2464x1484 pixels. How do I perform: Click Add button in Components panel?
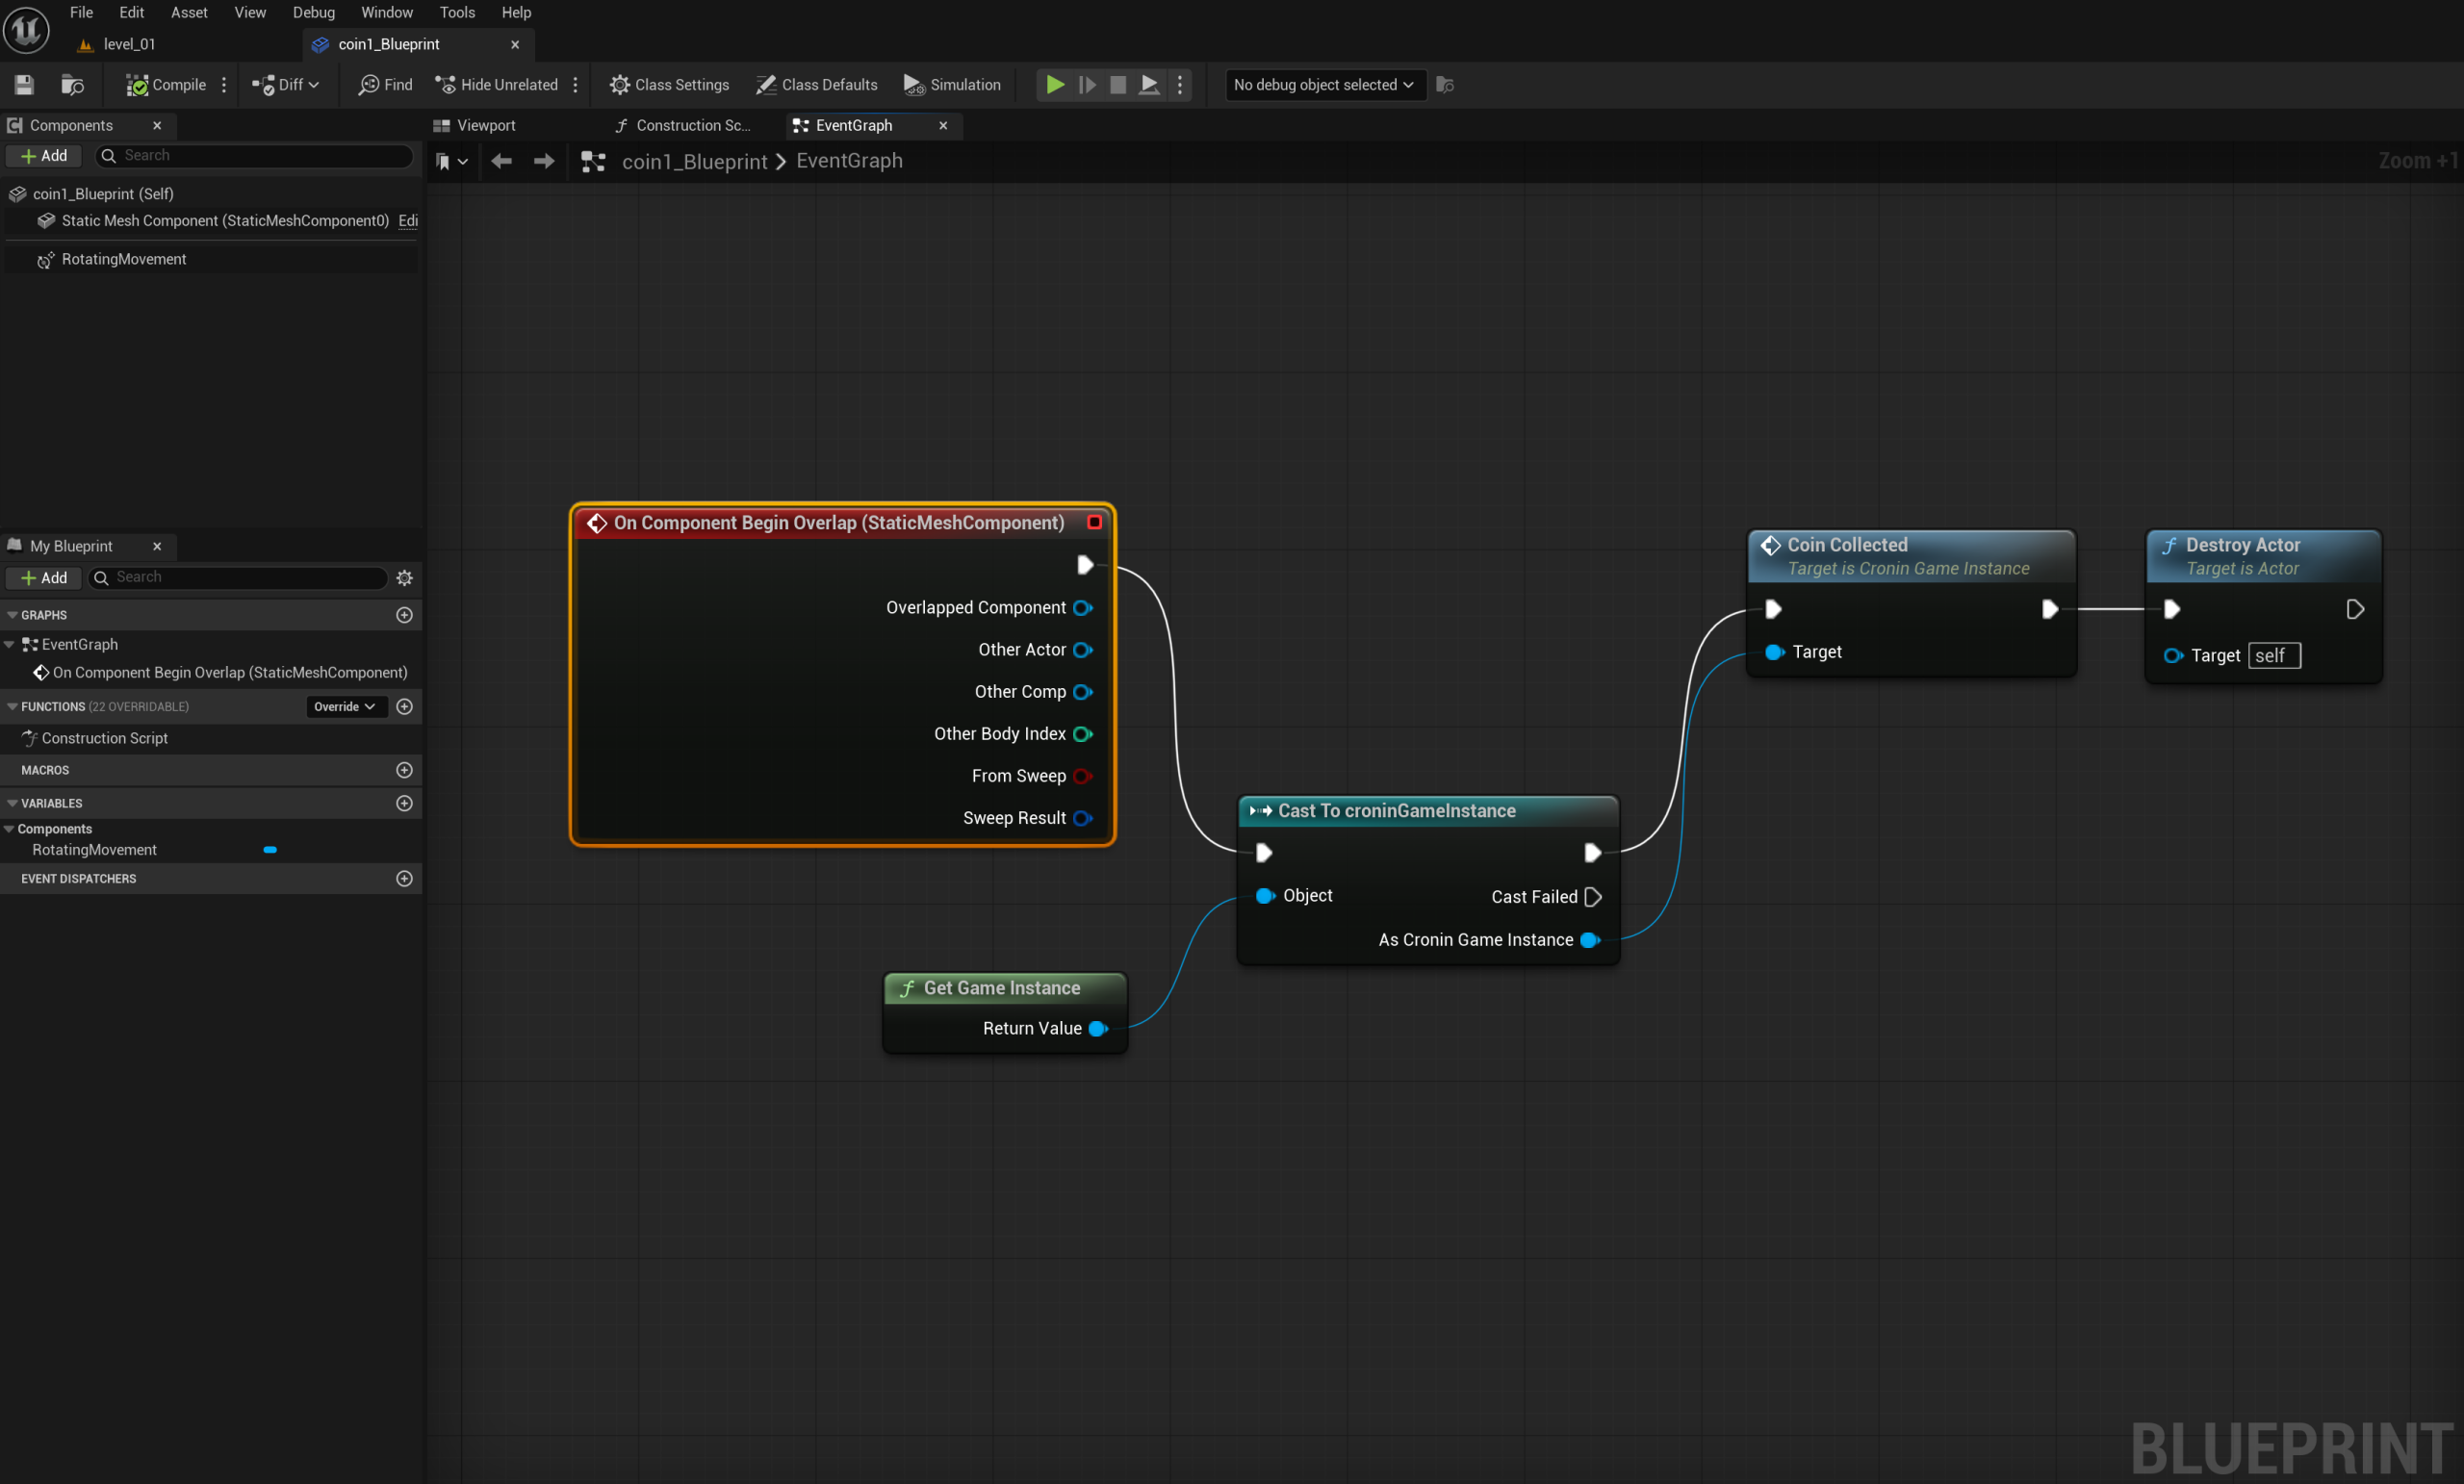[44, 156]
